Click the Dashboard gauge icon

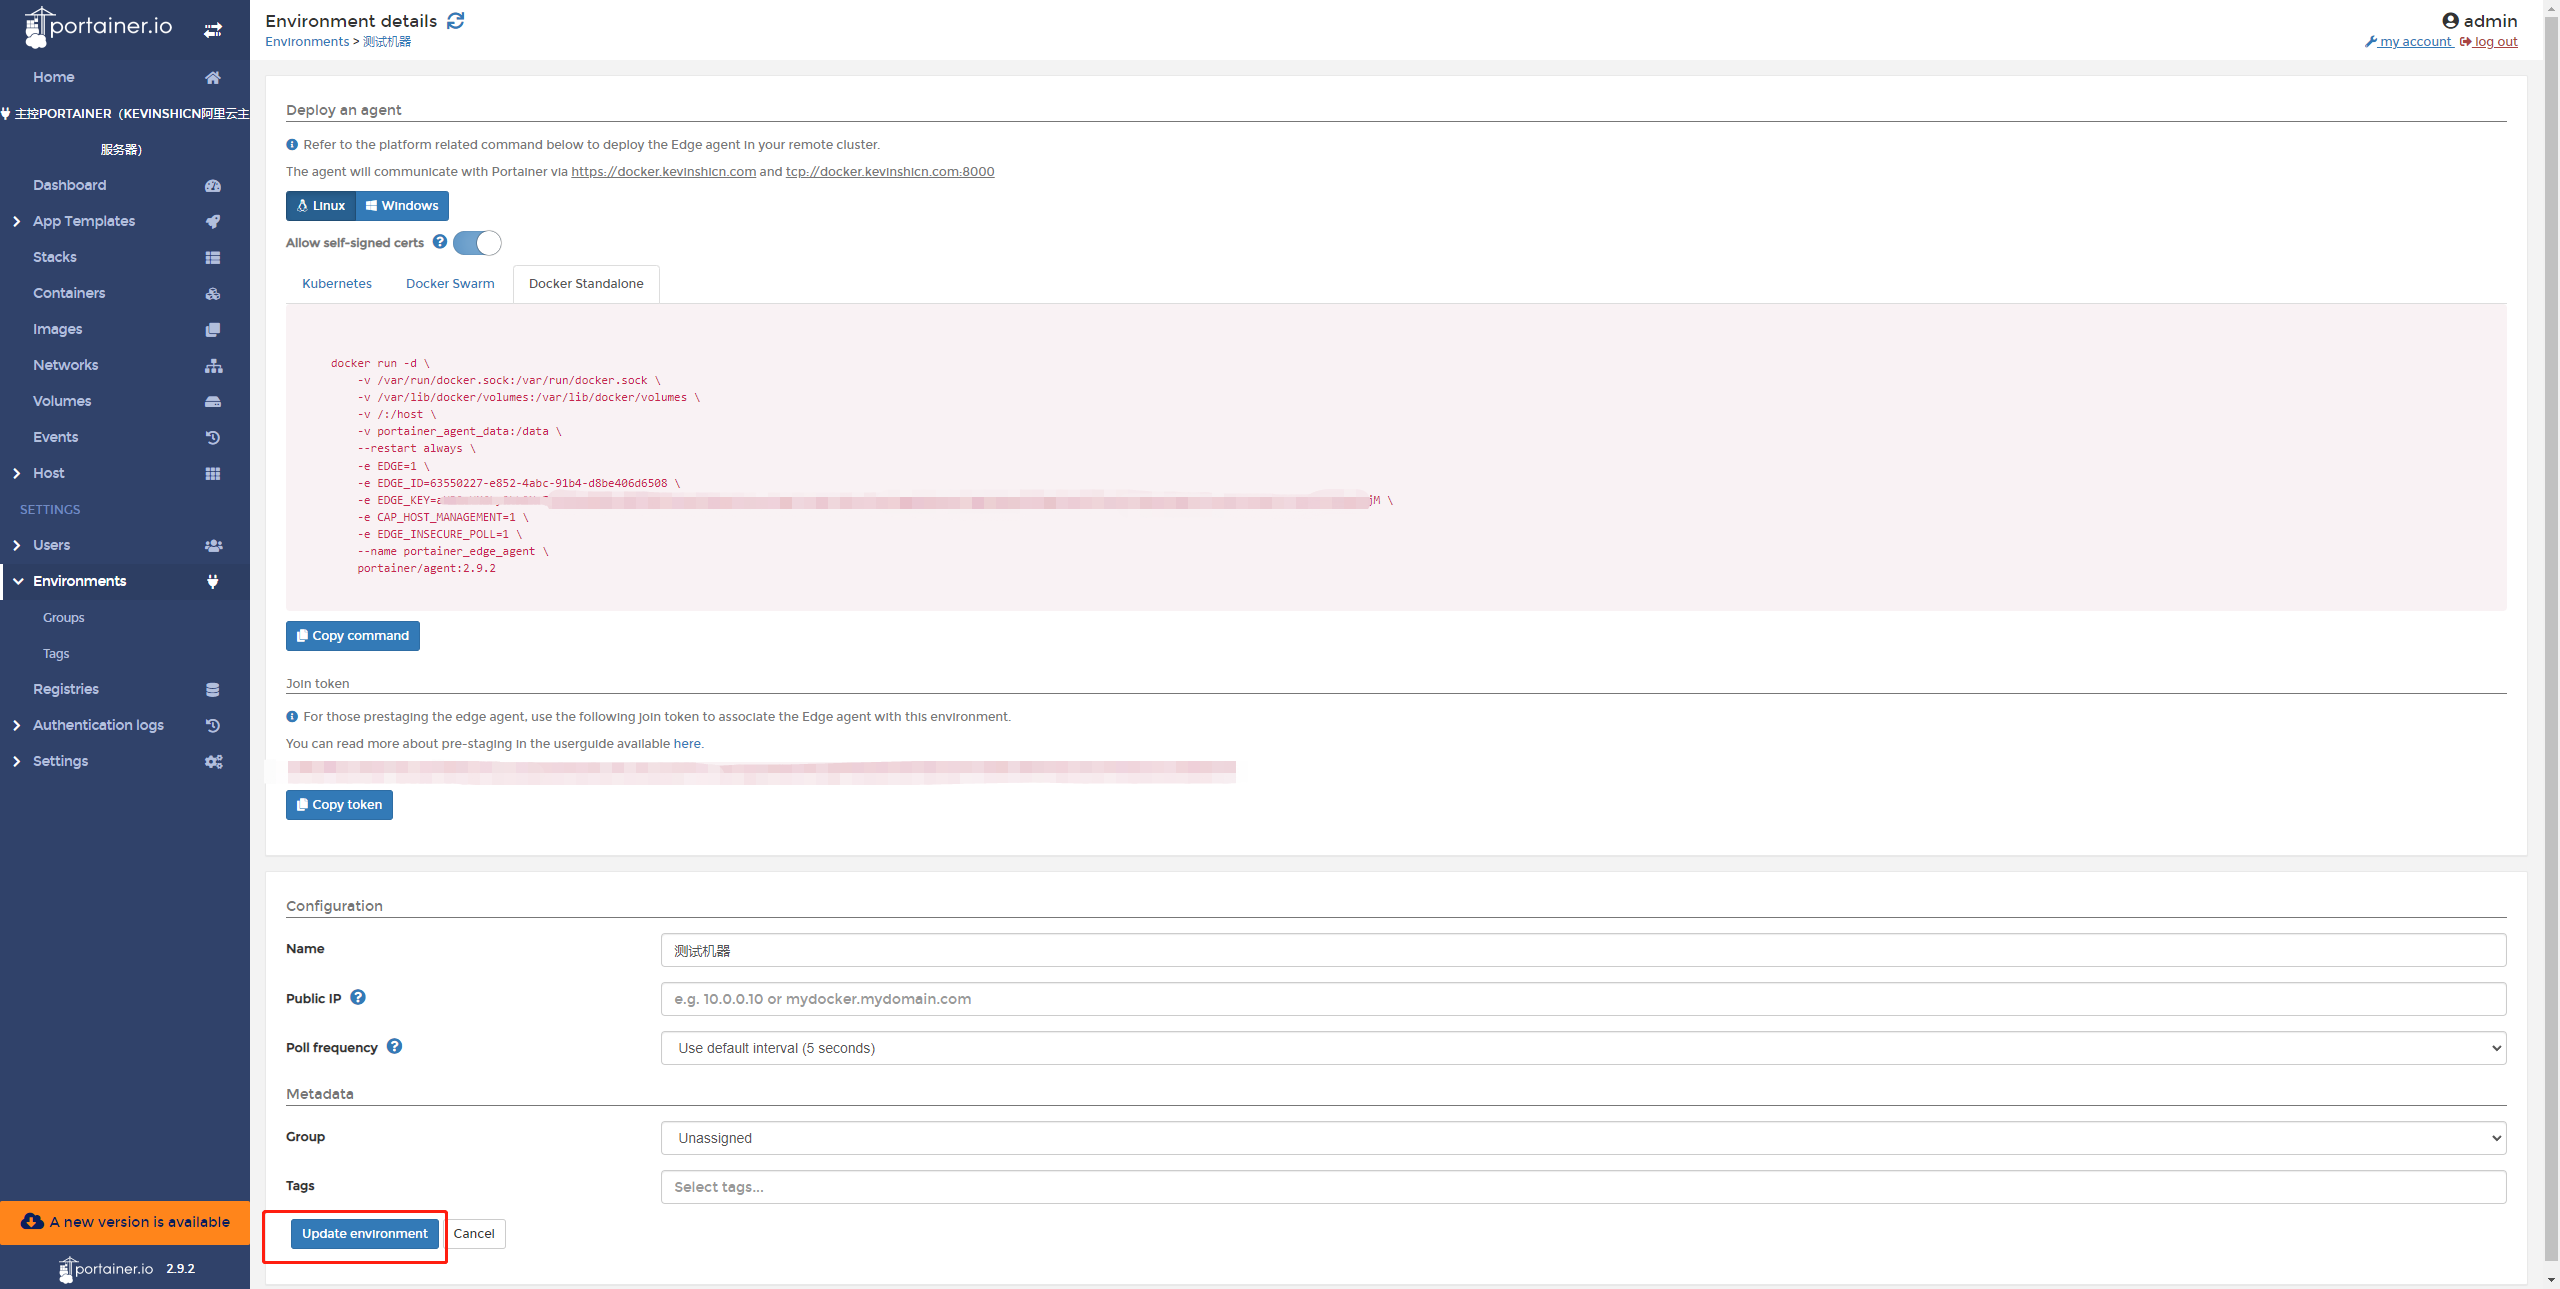(213, 185)
